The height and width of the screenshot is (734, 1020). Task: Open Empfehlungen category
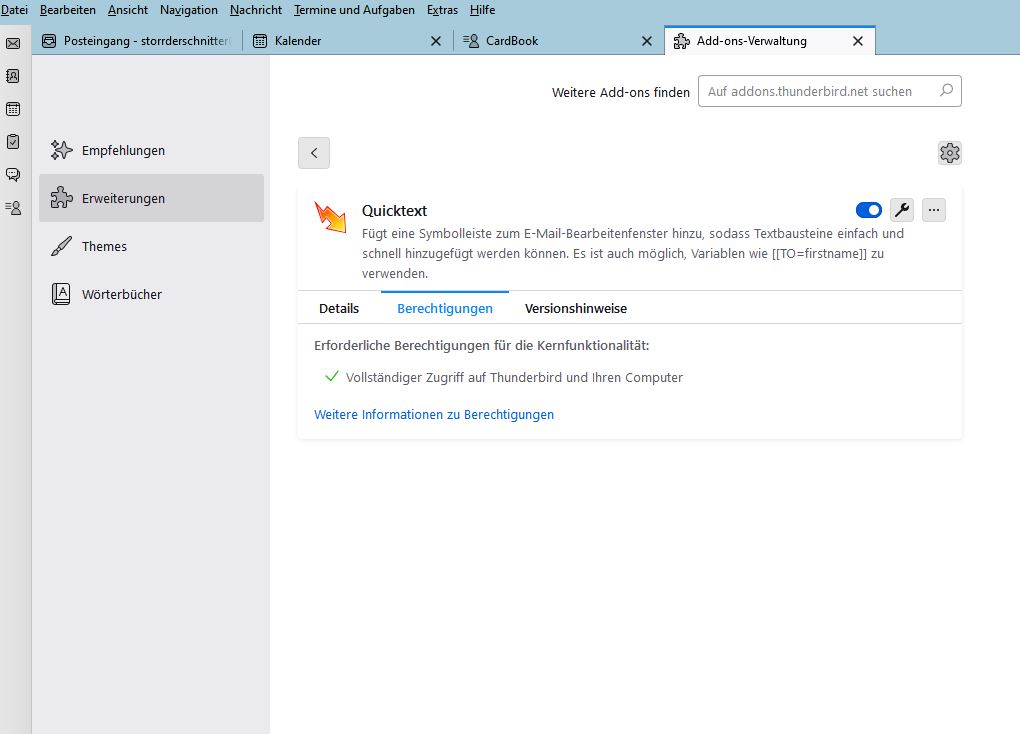pos(152,150)
